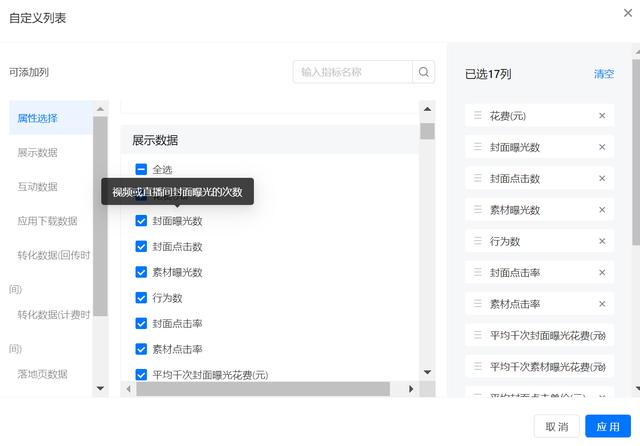Click the search magnifier icon

click(x=425, y=72)
